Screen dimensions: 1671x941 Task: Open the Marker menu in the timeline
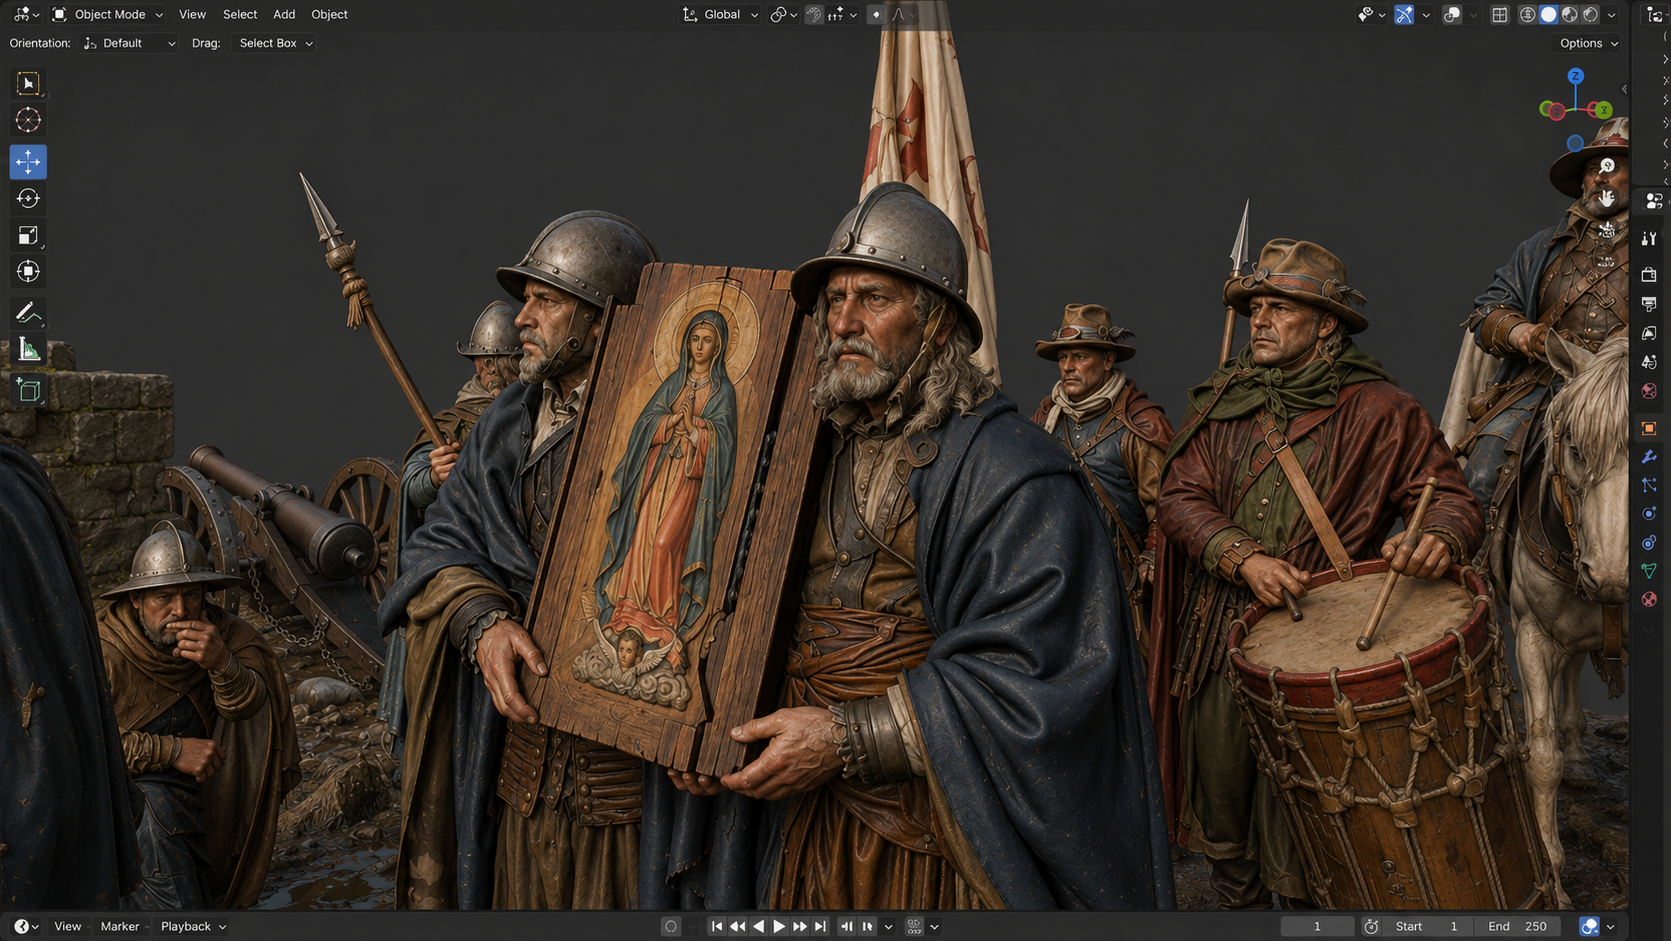[x=120, y=926]
